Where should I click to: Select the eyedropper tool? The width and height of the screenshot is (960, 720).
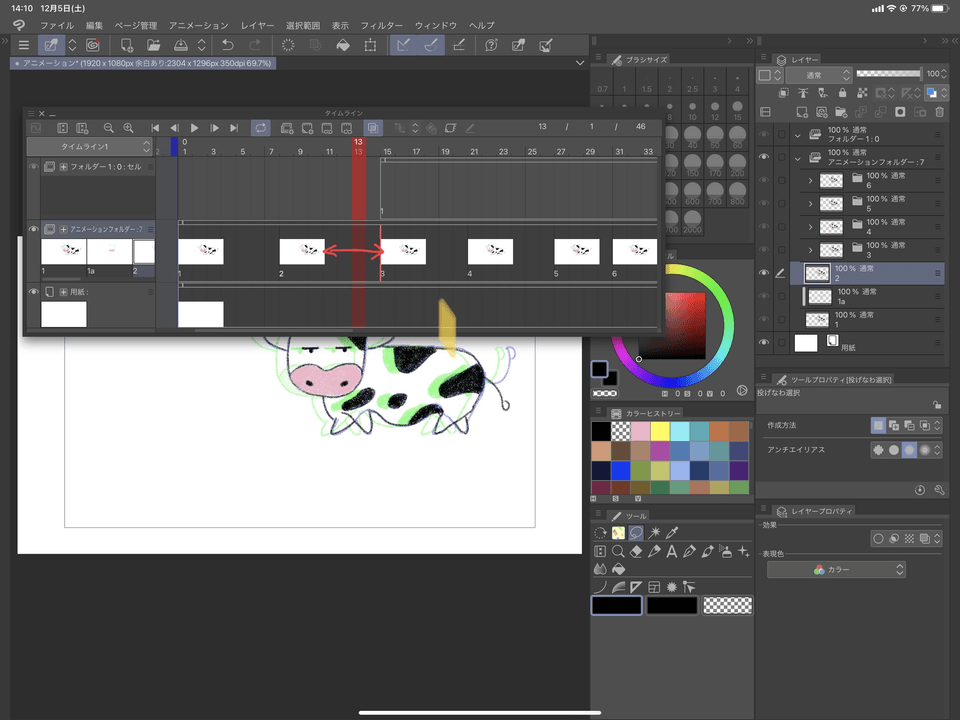click(672, 533)
